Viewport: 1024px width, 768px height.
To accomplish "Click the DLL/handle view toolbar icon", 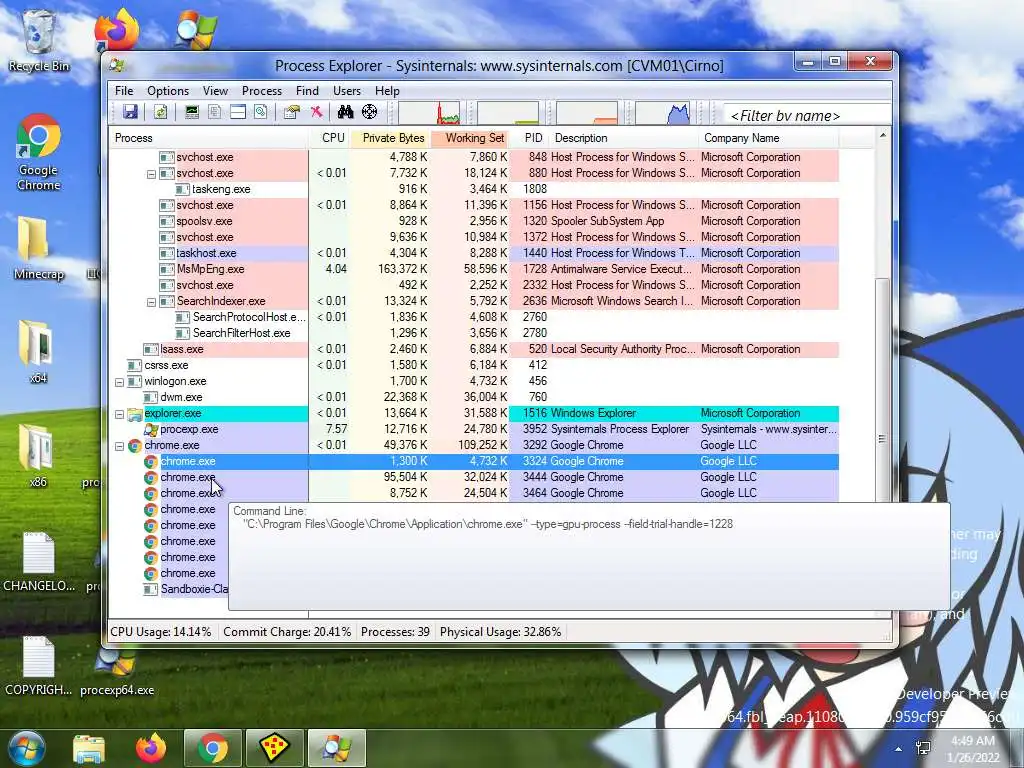I will coord(261,112).
